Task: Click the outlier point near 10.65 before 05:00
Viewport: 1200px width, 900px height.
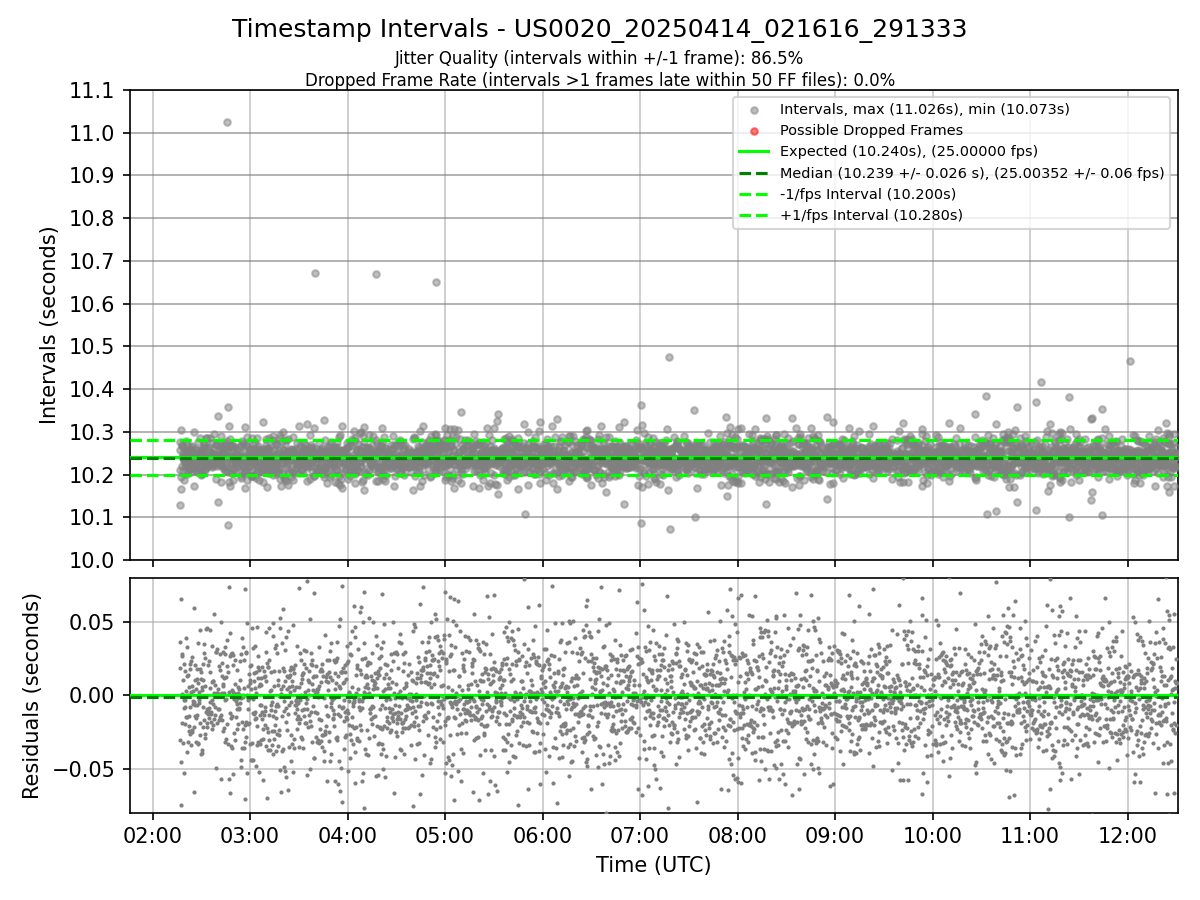Action: click(436, 282)
